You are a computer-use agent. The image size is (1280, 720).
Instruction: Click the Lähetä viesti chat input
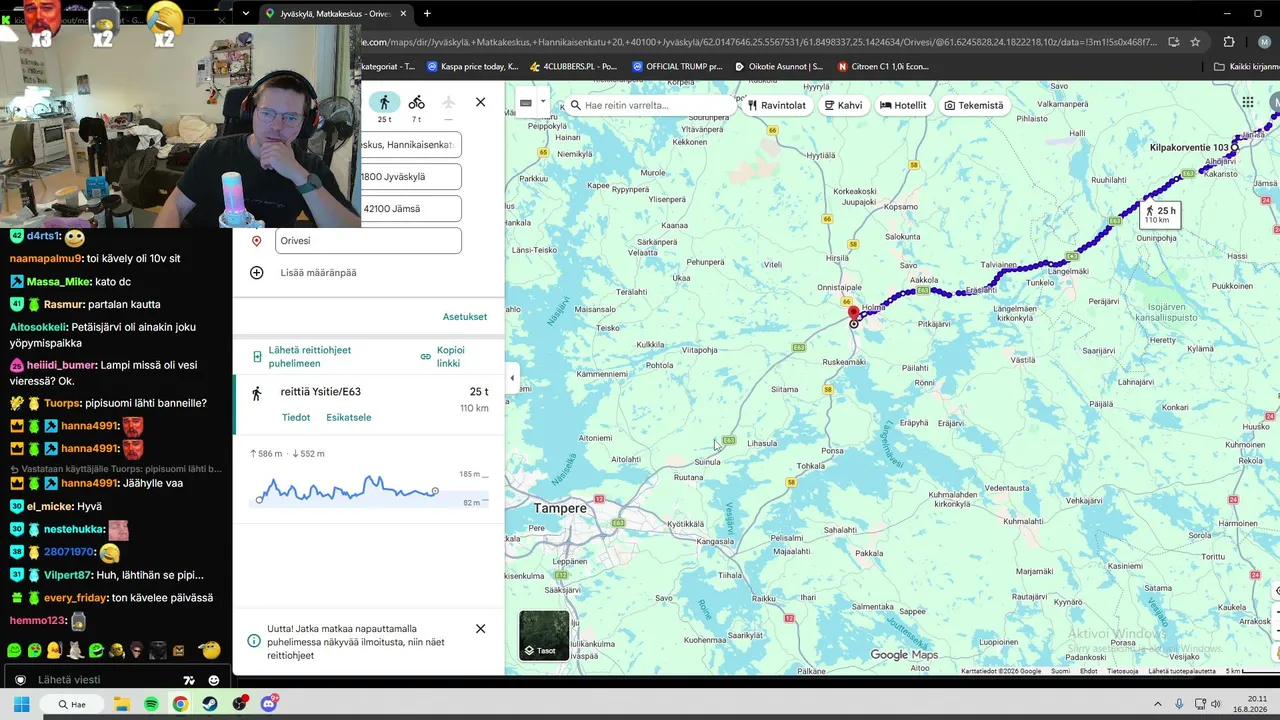click(105, 680)
